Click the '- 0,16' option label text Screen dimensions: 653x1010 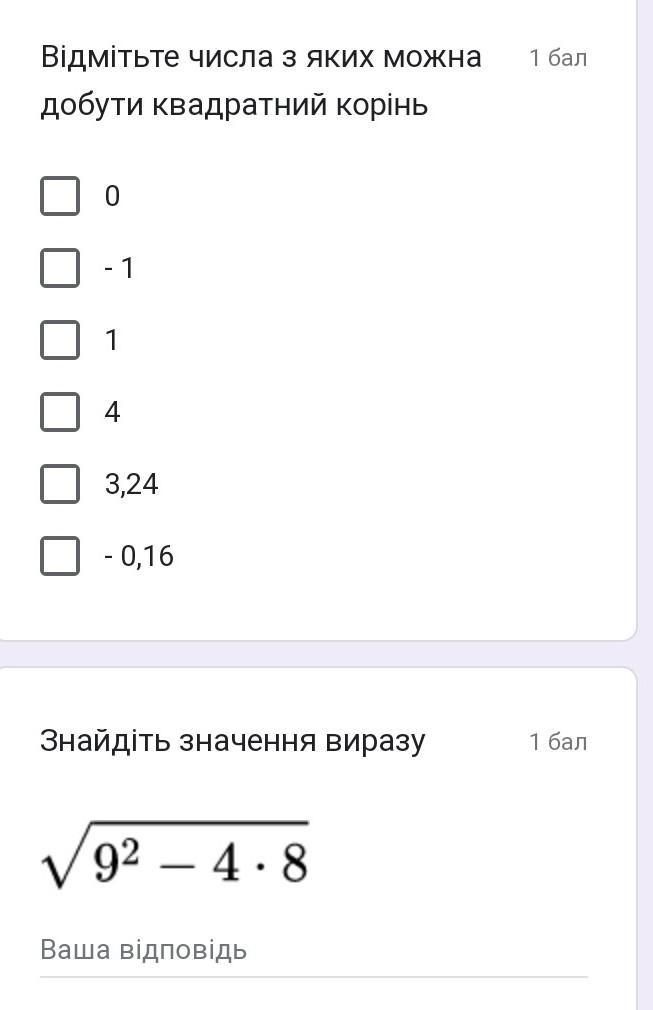point(139,557)
